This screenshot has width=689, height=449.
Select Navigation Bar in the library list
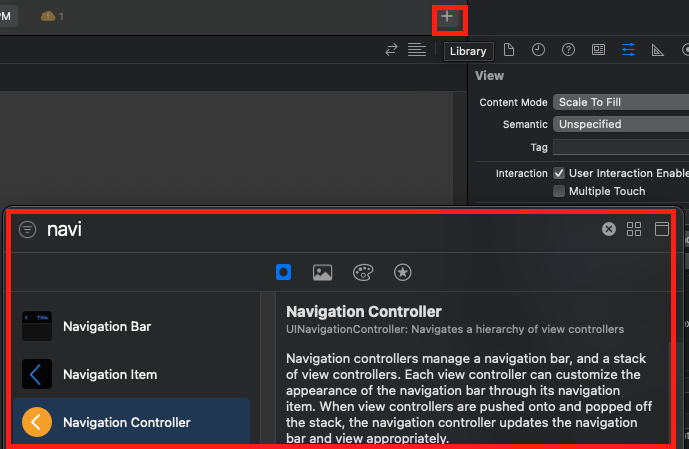point(131,326)
